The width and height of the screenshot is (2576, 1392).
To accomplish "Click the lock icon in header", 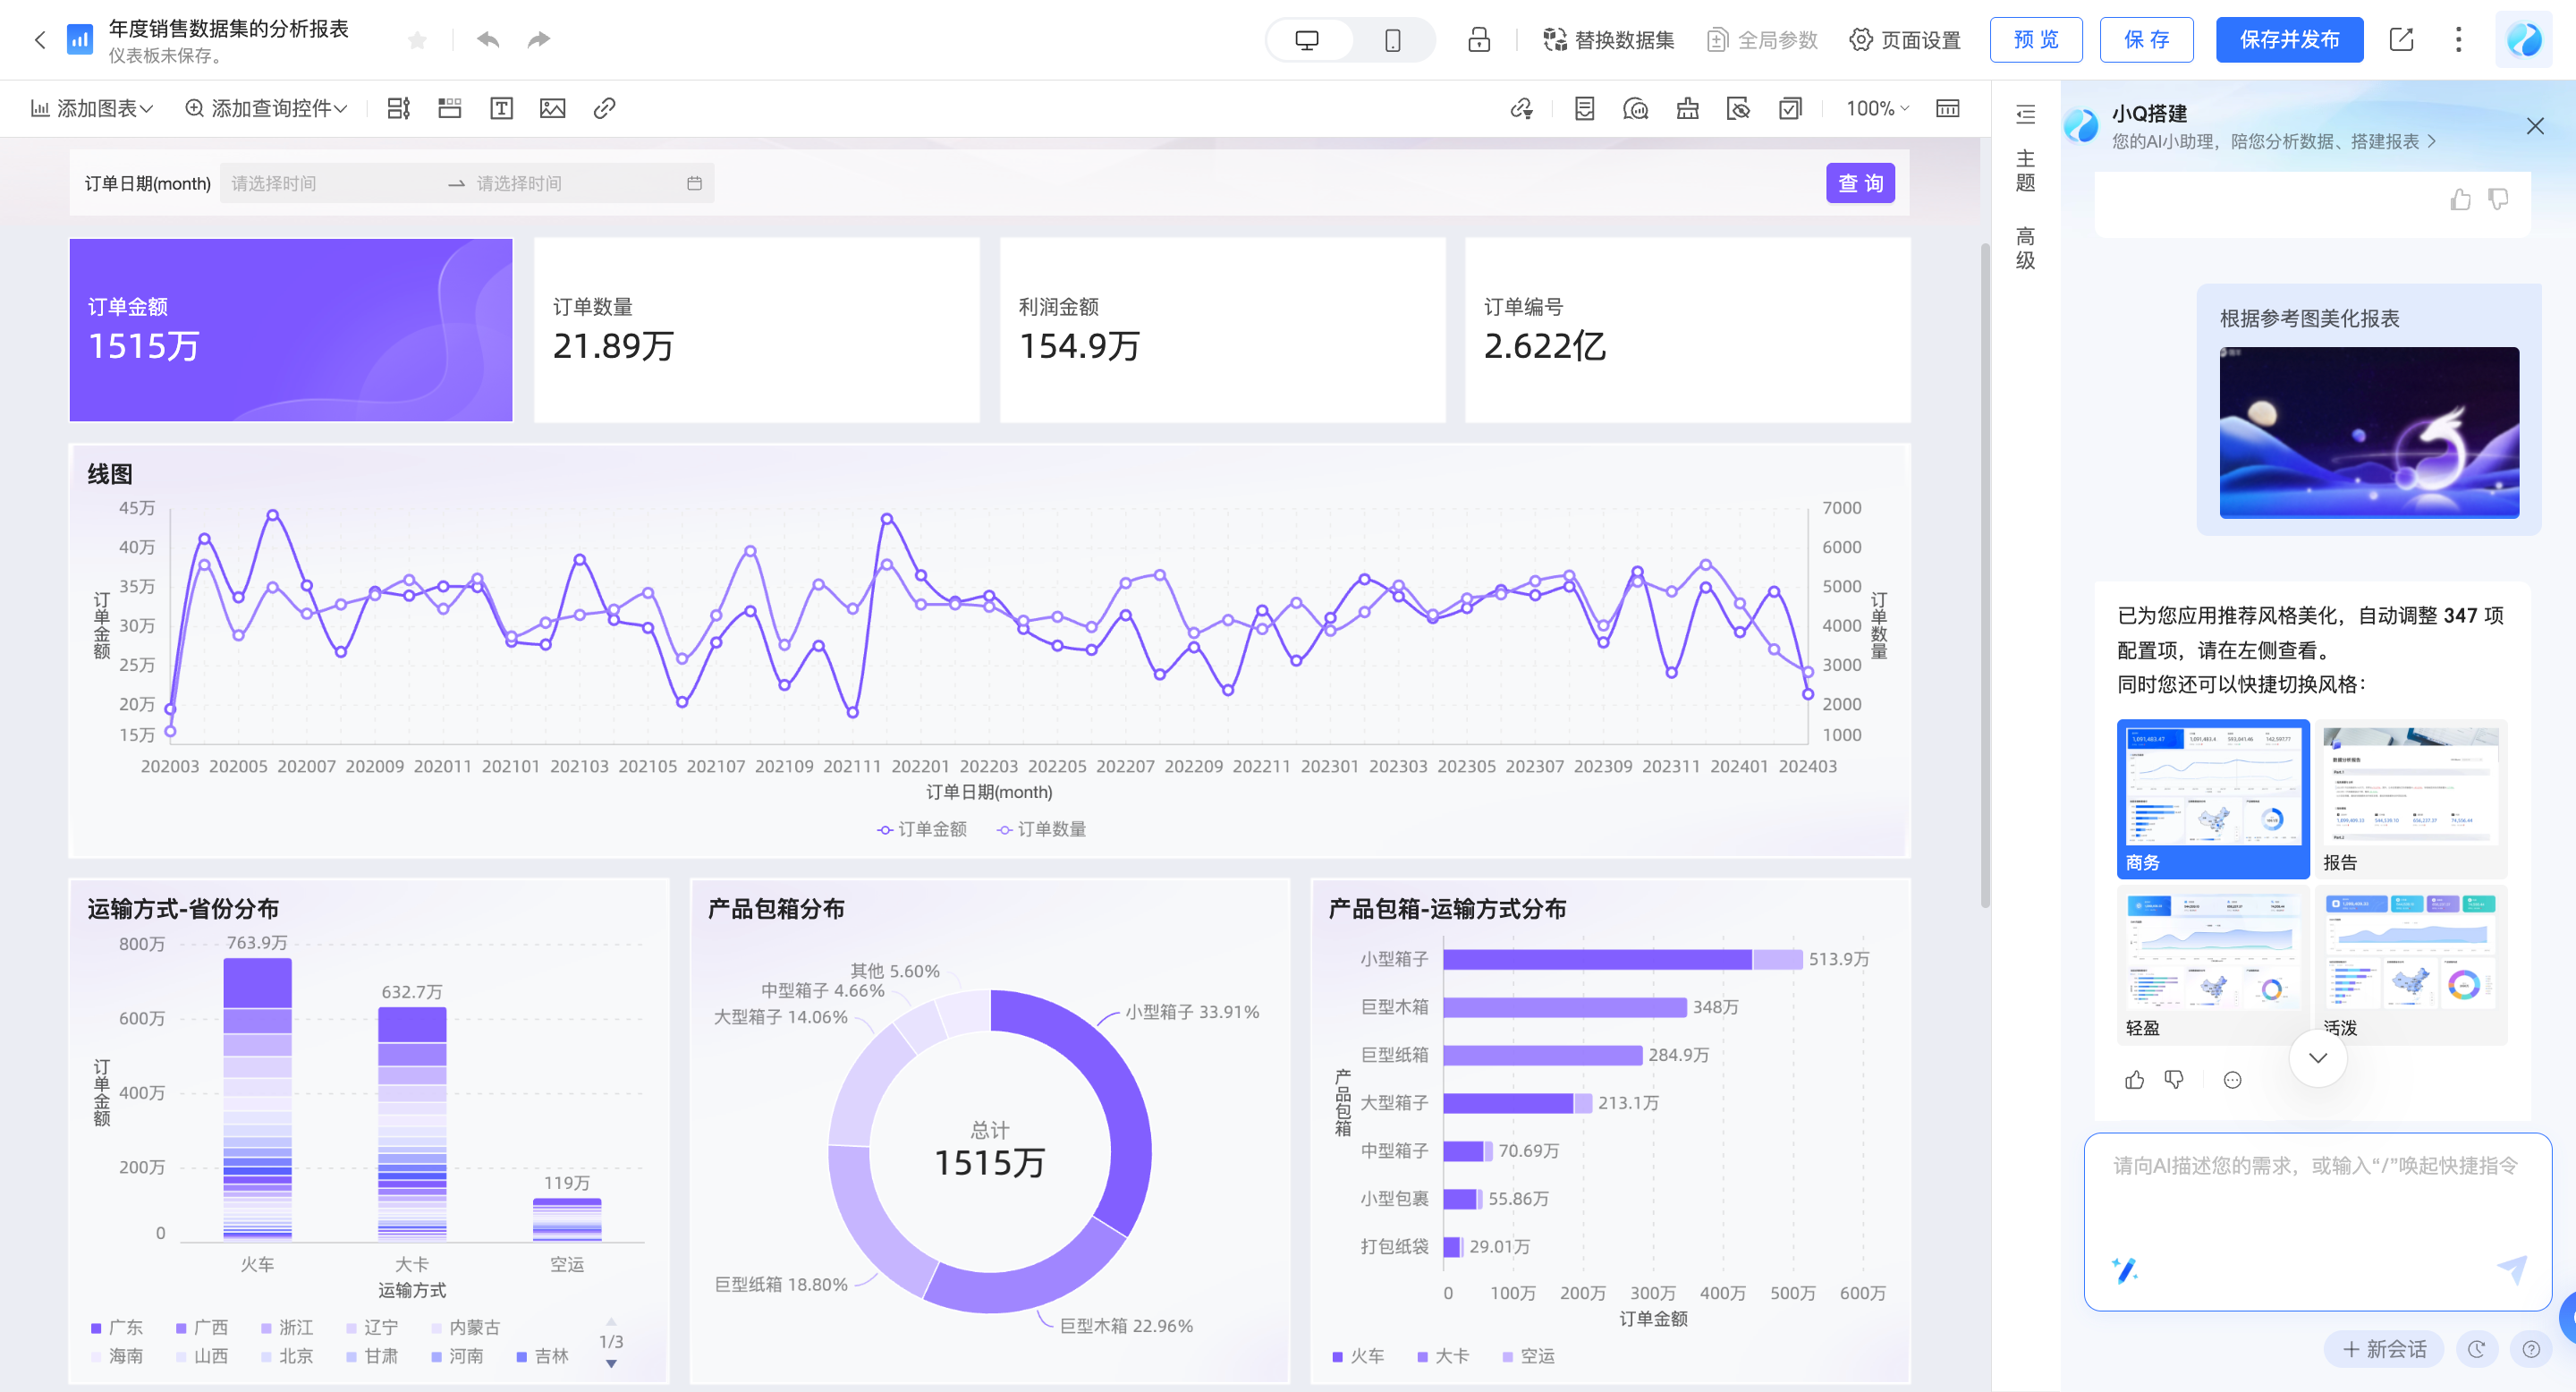I will pyautogui.click(x=1479, y=40).
